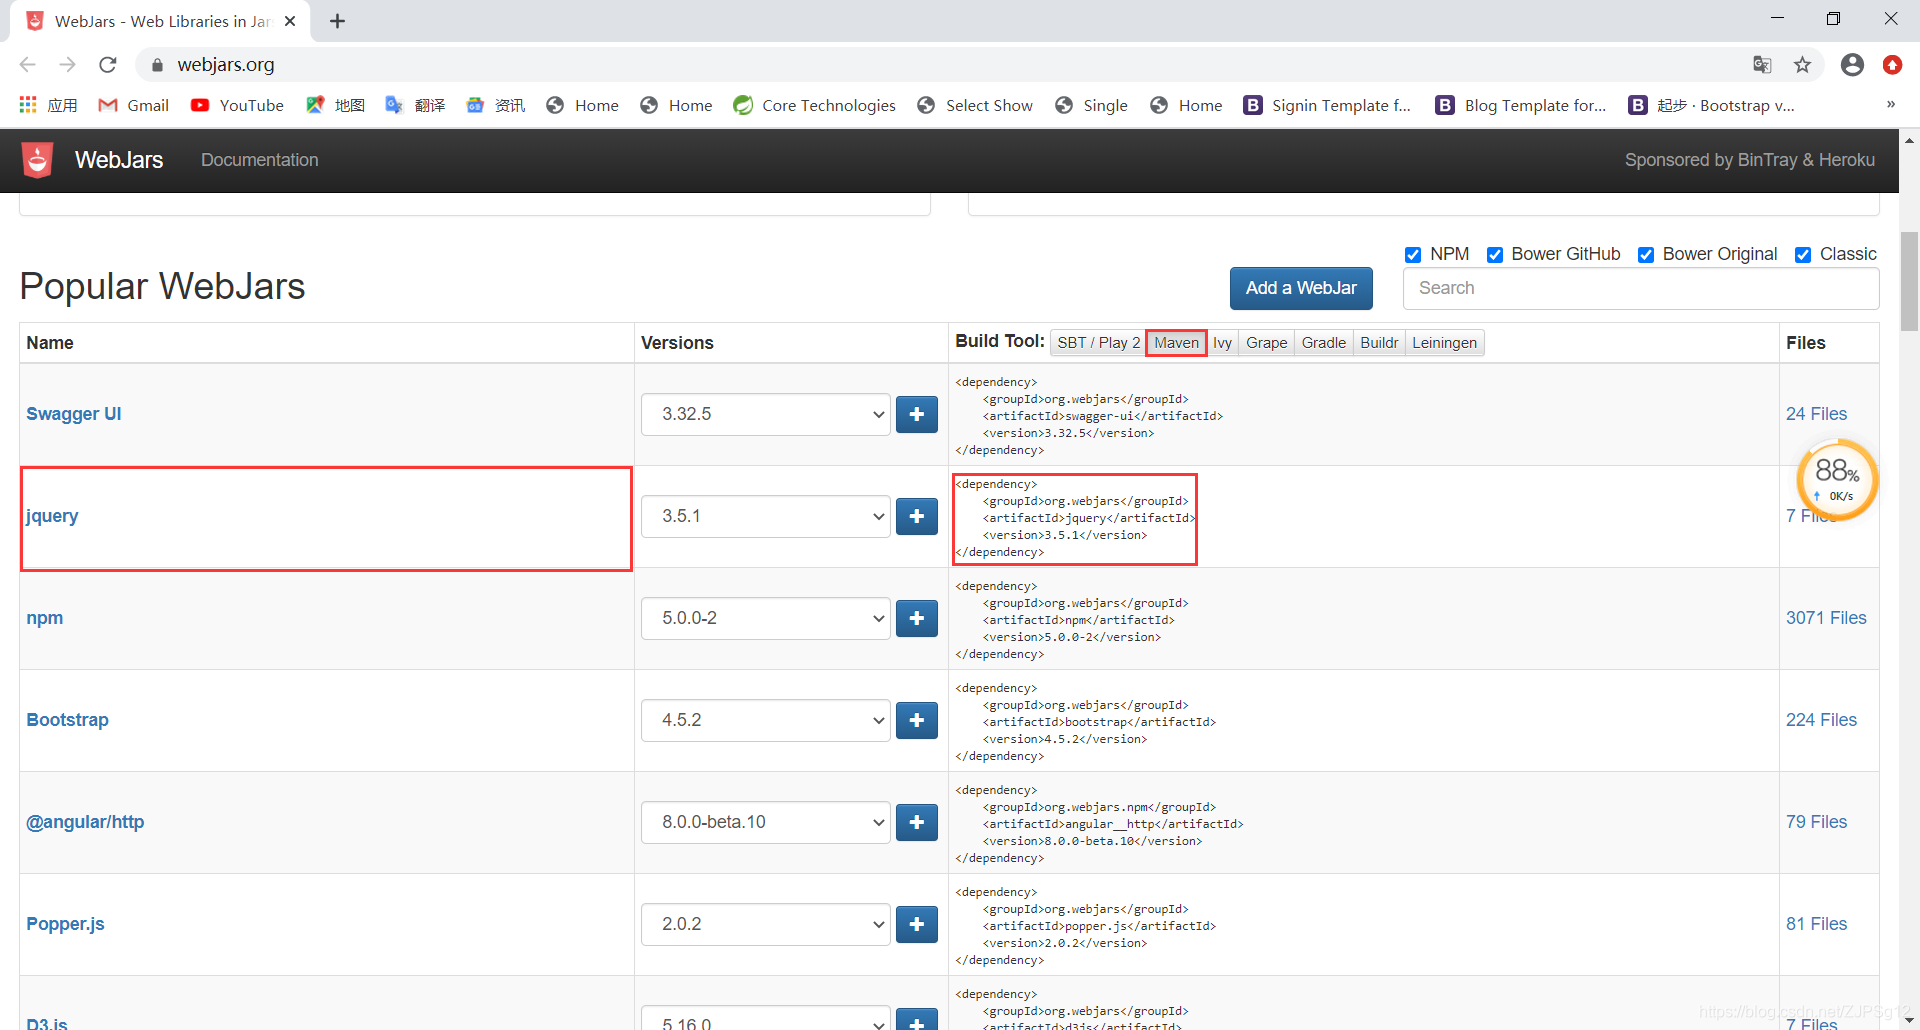Open the Bootstrap name link

68,720
